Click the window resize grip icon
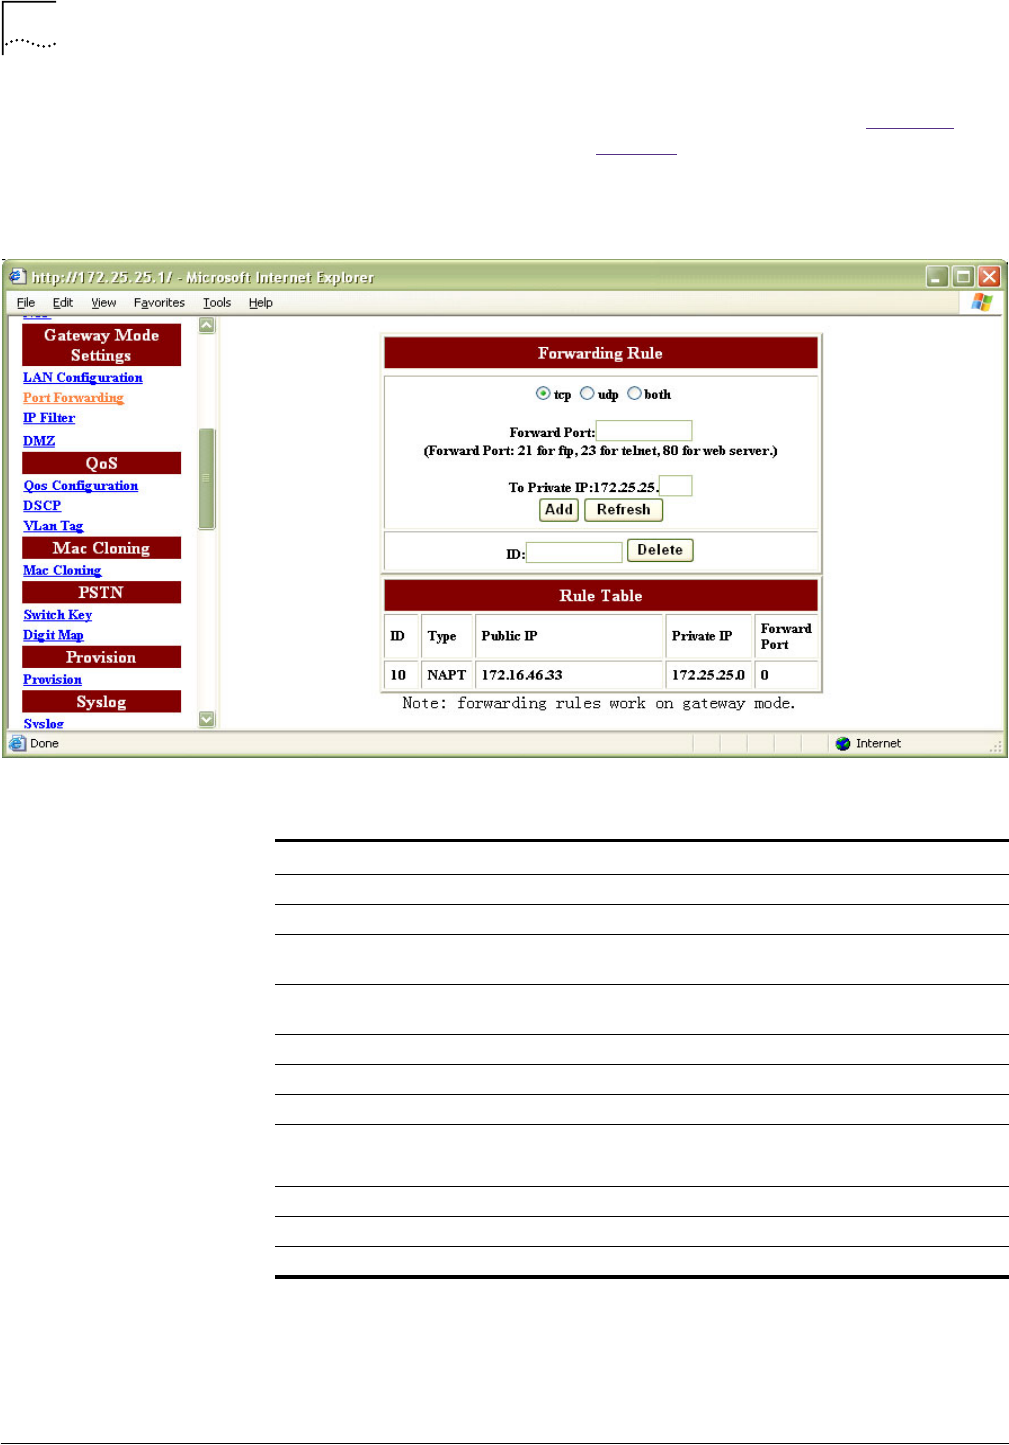 click(995, 746)
